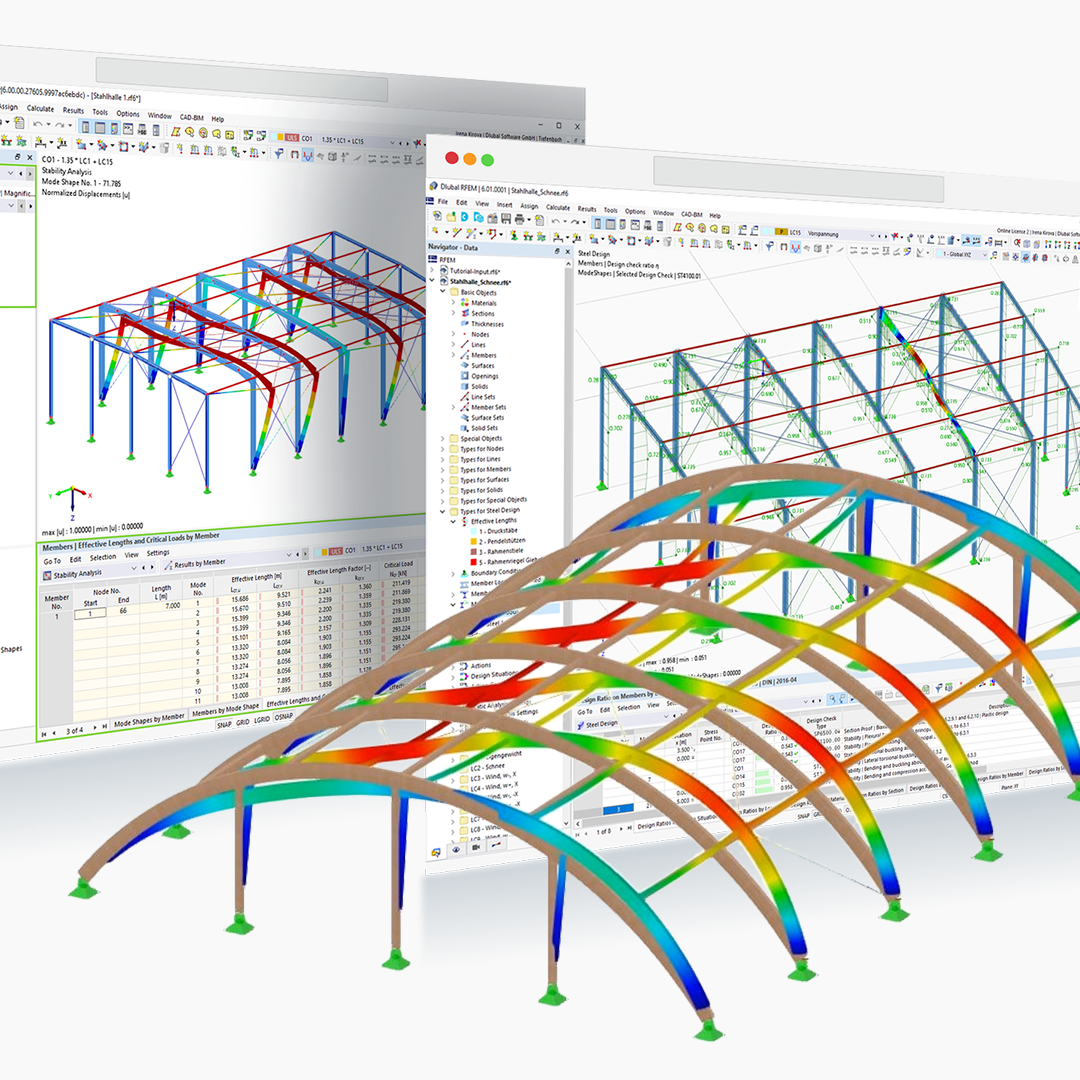The image size is (1080, 1080).
Task: Open the CO1 load combination dropdown
Action: click(x=351, y=551)
